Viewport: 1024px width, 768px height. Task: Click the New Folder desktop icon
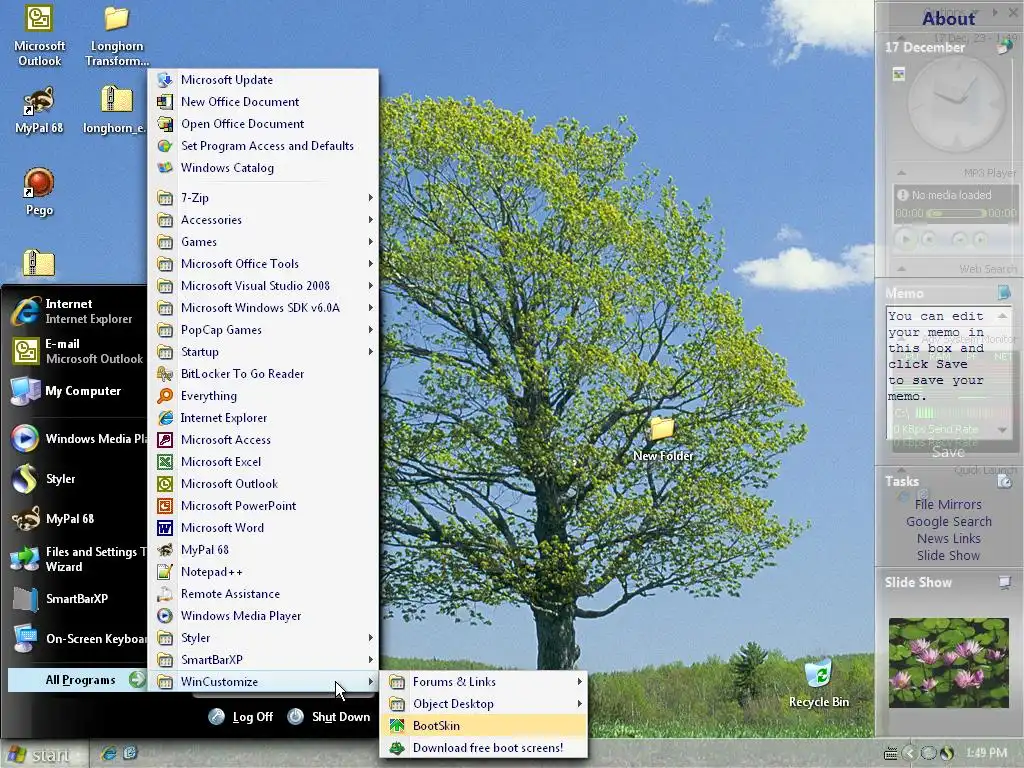click(x=662, y=437)
